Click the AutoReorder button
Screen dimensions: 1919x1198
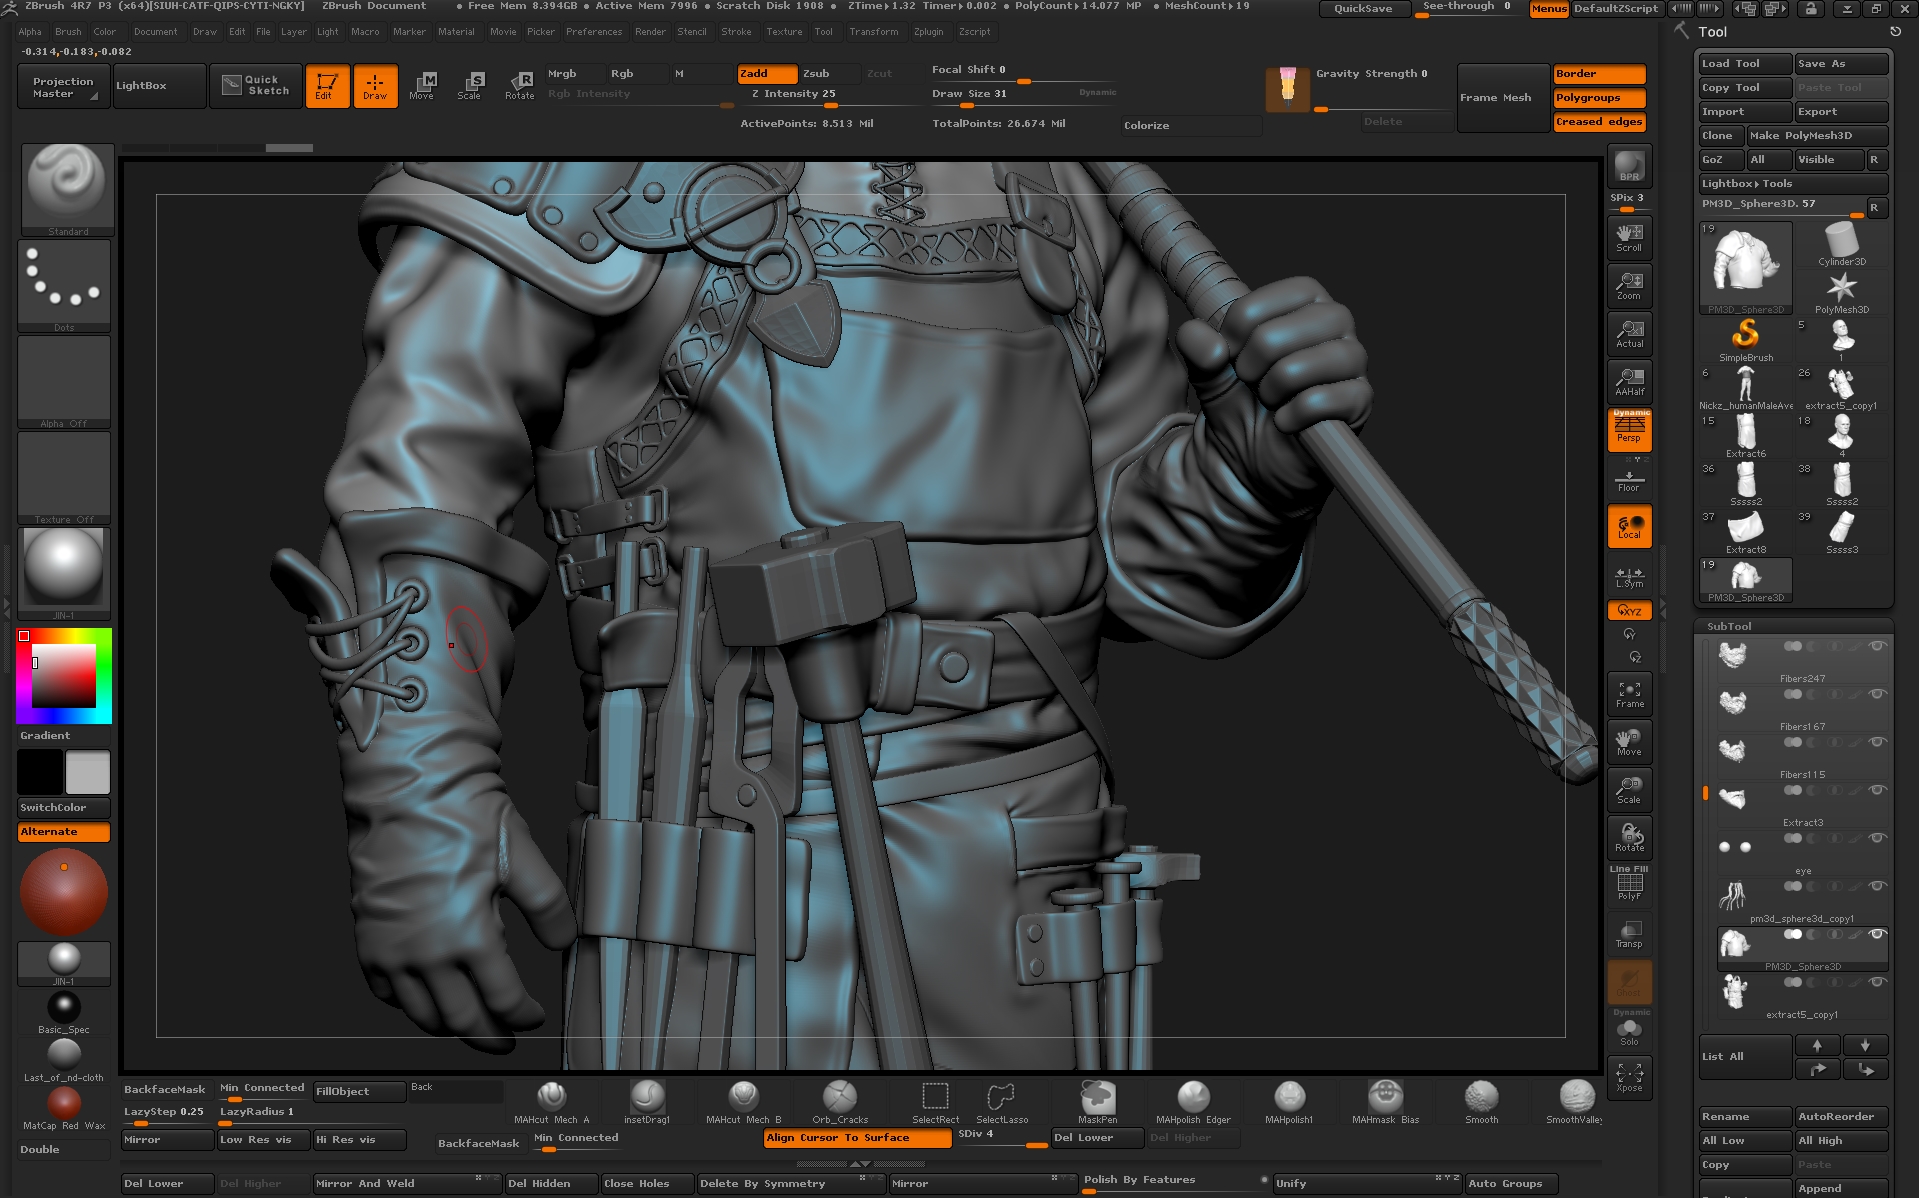(x=1842, y=1117)
